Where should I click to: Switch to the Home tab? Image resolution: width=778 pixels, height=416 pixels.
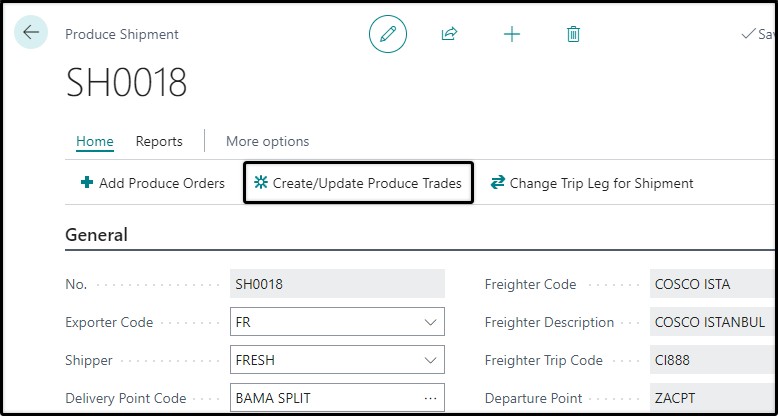(95, 141)
